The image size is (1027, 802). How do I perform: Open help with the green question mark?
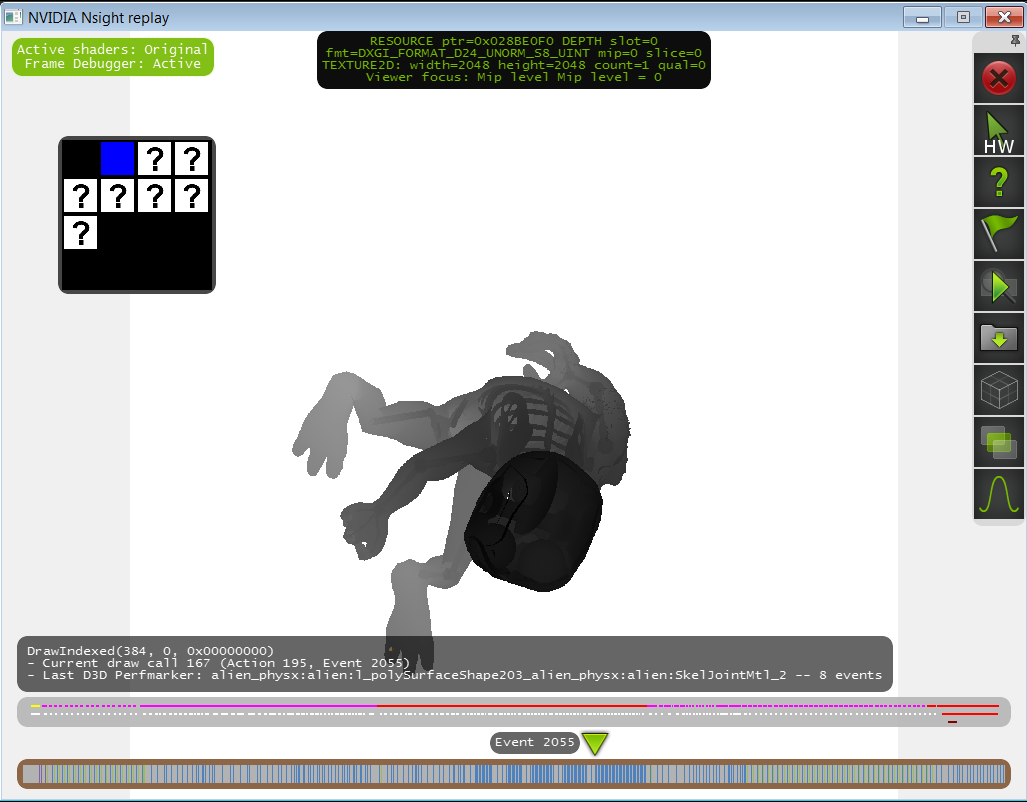(x=998, y=183)
